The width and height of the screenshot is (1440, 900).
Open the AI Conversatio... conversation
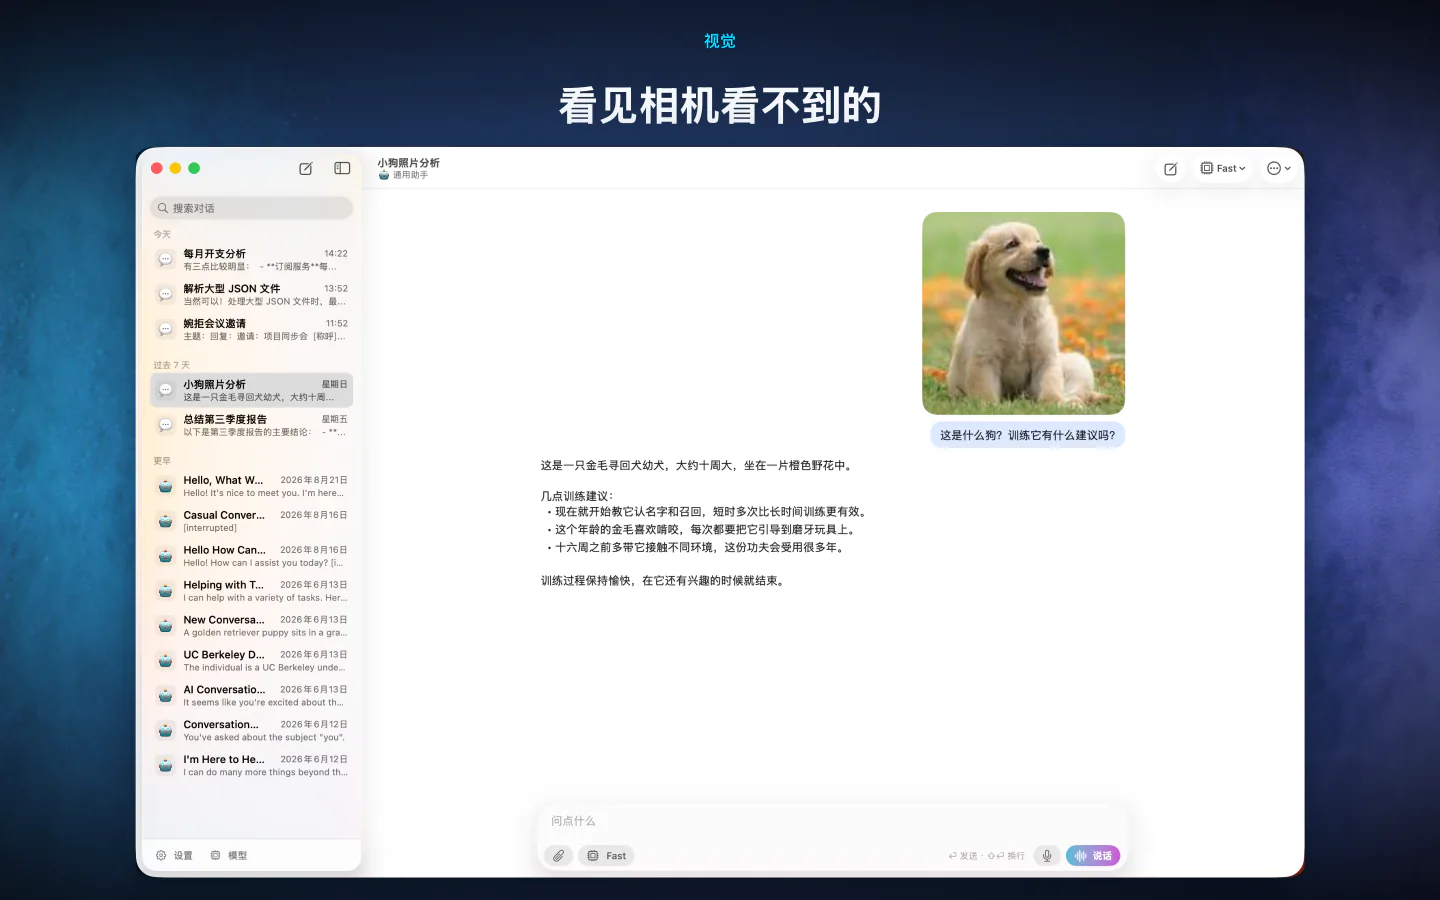[x=252, y=696]
